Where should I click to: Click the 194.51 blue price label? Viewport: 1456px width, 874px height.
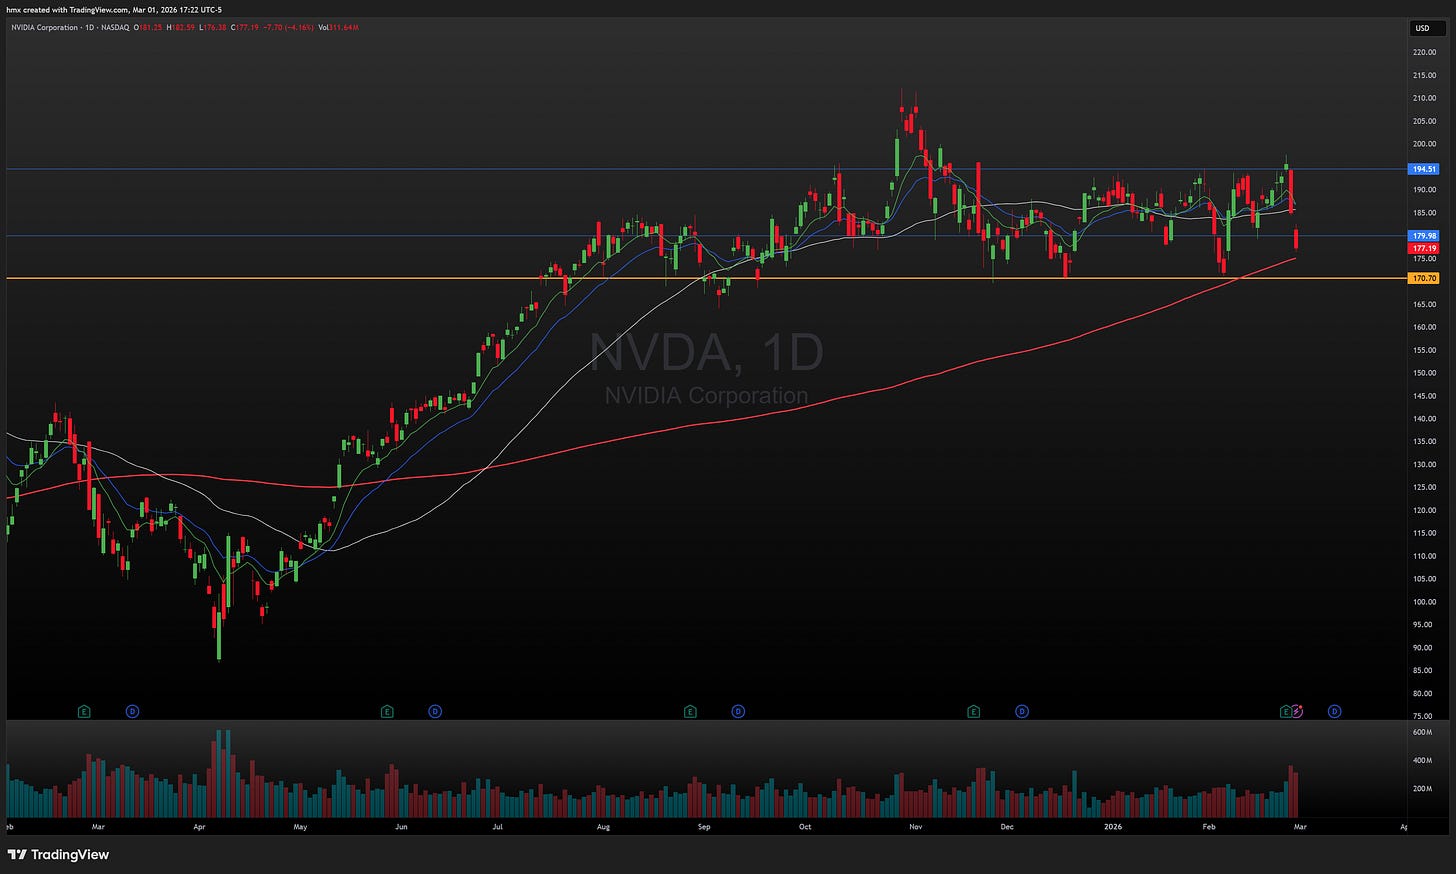coord(1424,169)
